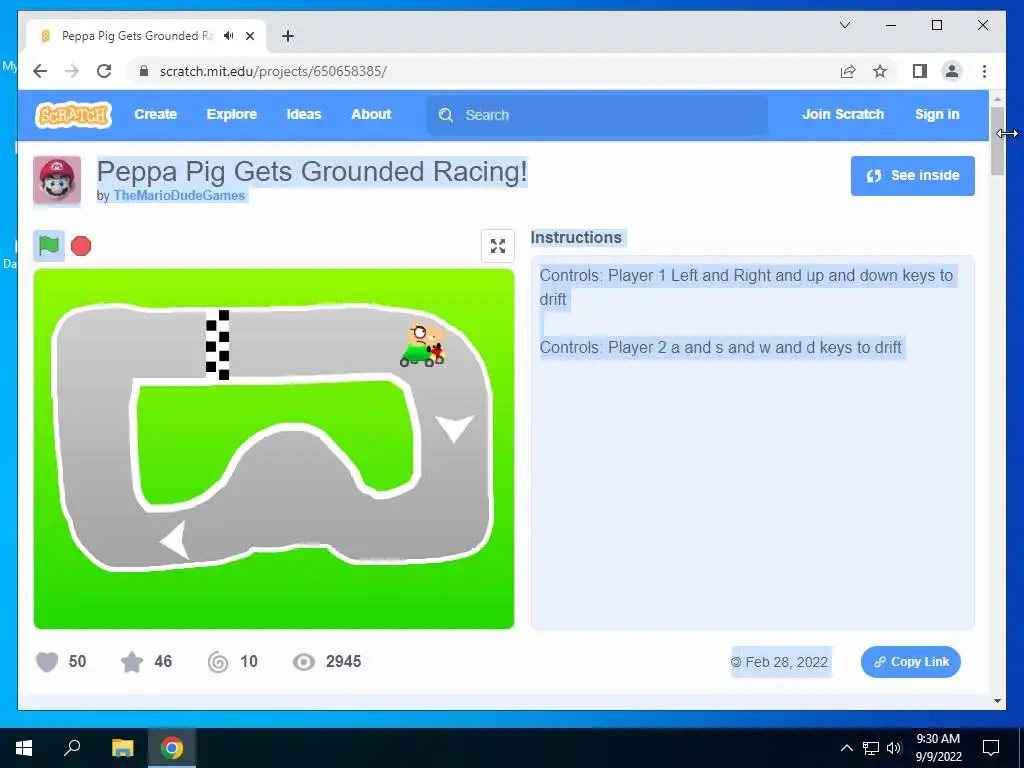Click the project title text

point(312,172)
